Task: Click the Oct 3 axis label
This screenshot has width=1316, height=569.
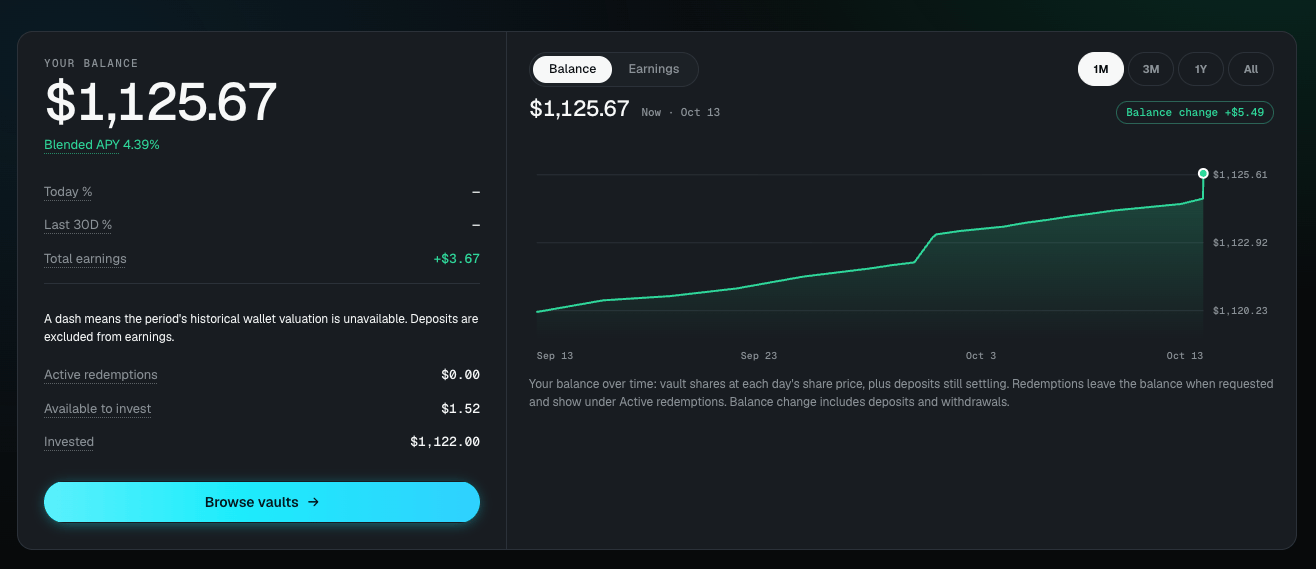Action: point(981,356)
